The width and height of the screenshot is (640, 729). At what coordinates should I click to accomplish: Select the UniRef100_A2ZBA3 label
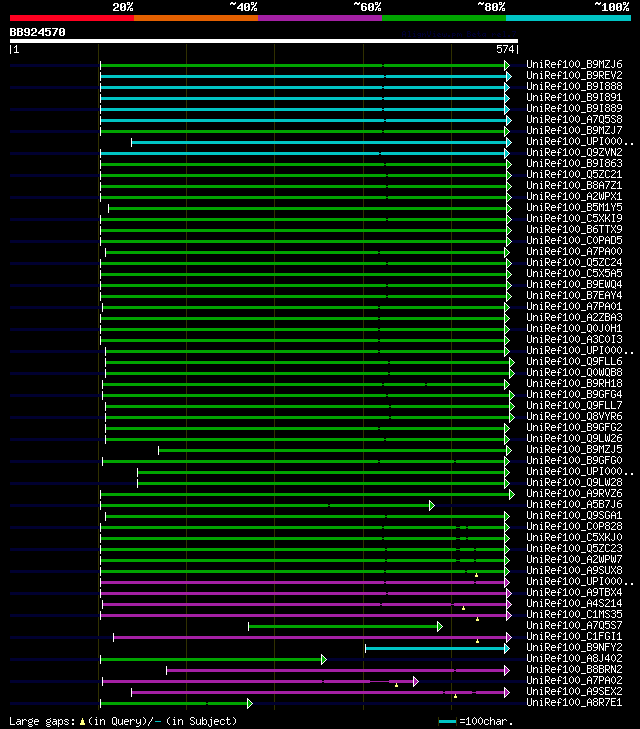coord(574,318)
